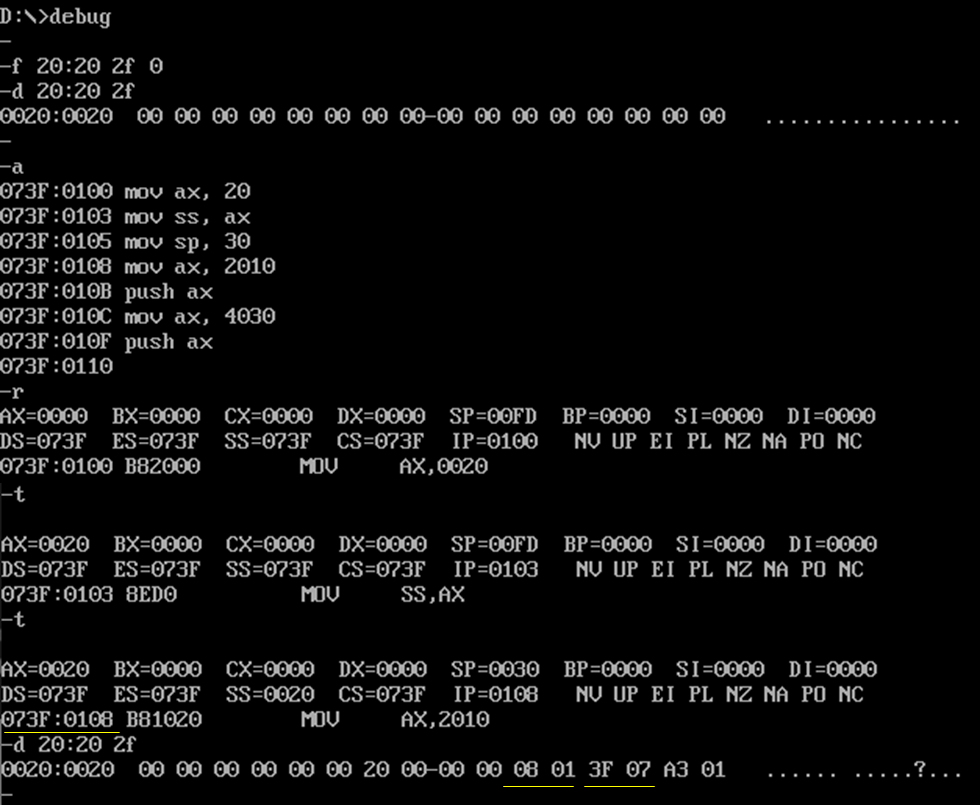The height and width of the screenshot is (805, 980).
Task: Click the fill command '-f 20:20 2f 0'
Action: point(81,66)
